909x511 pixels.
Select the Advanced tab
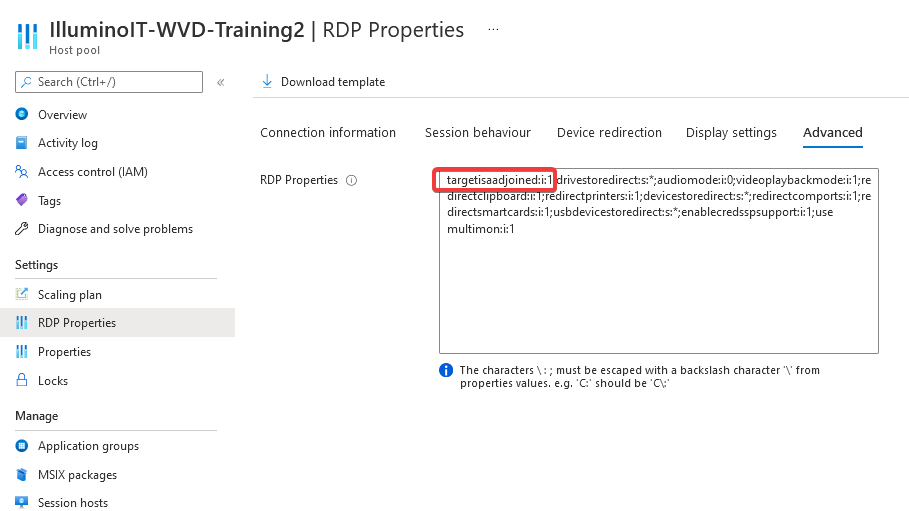pyautogui.click(x=832, y=132)
